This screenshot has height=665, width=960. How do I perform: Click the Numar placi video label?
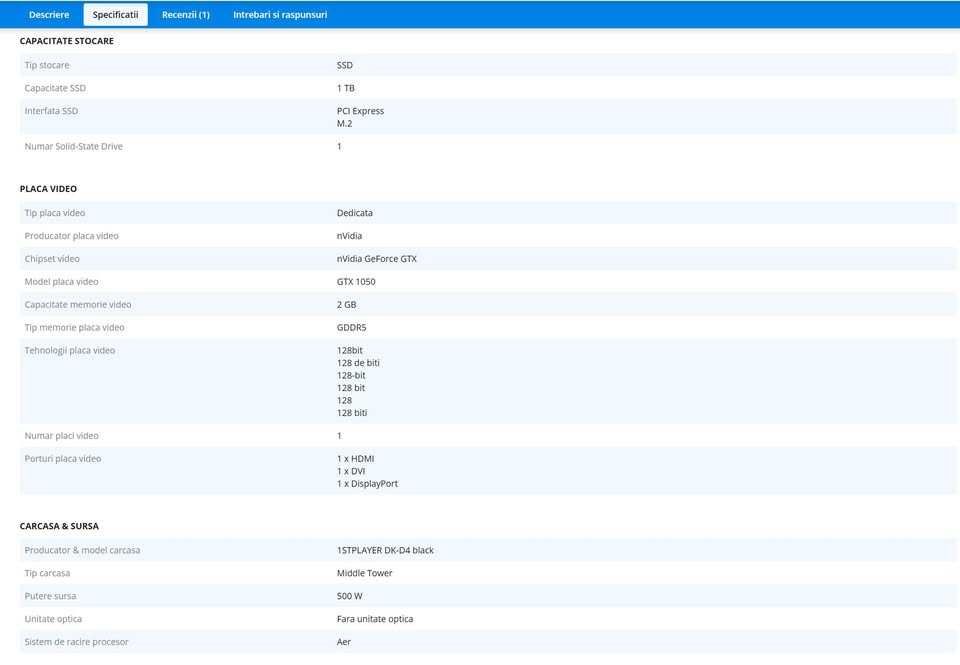click(61, 436)
